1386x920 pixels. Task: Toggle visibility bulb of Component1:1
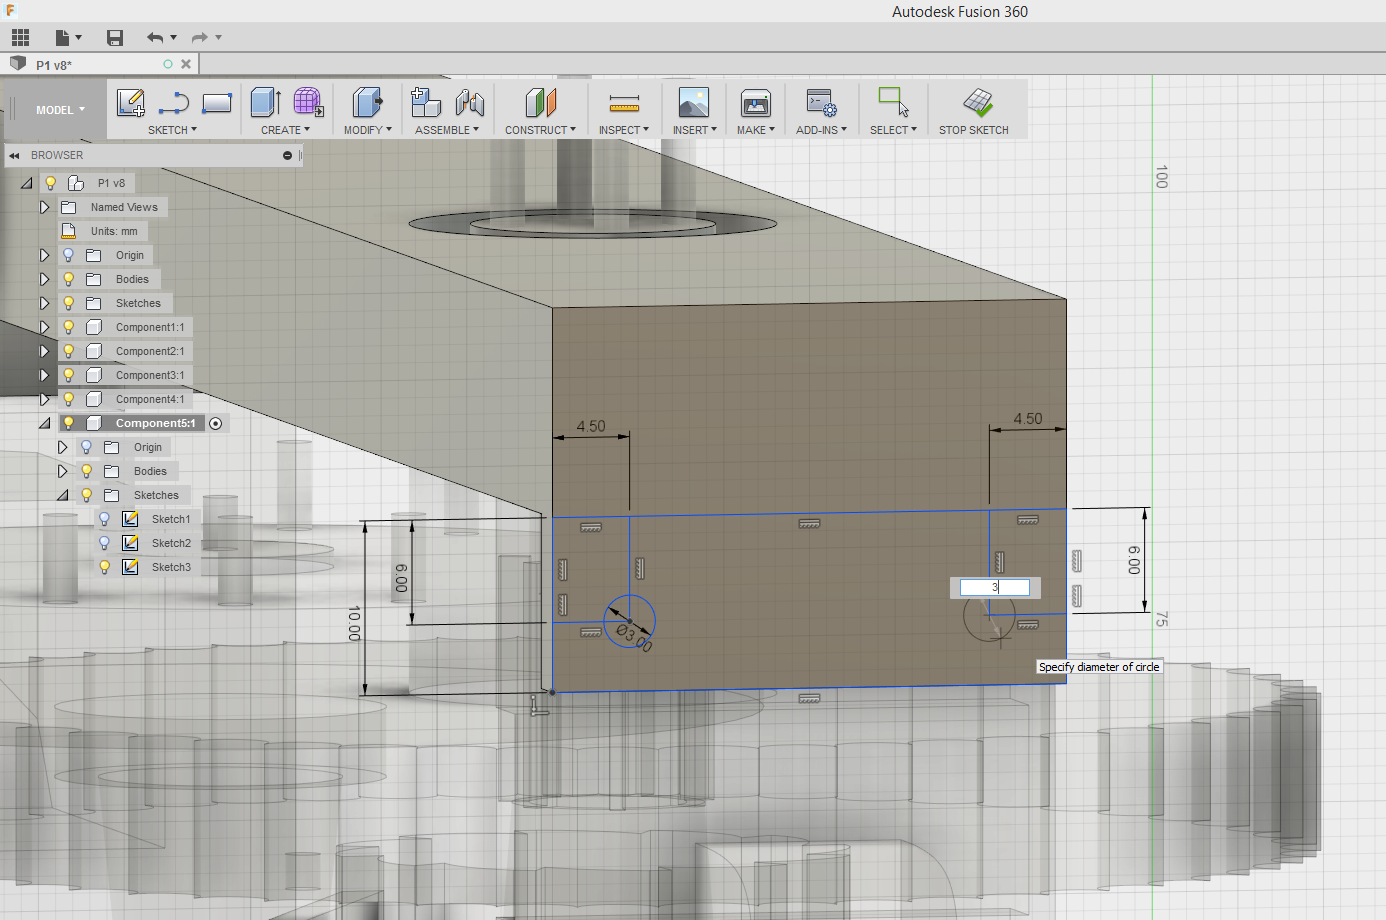coord(68,327)
